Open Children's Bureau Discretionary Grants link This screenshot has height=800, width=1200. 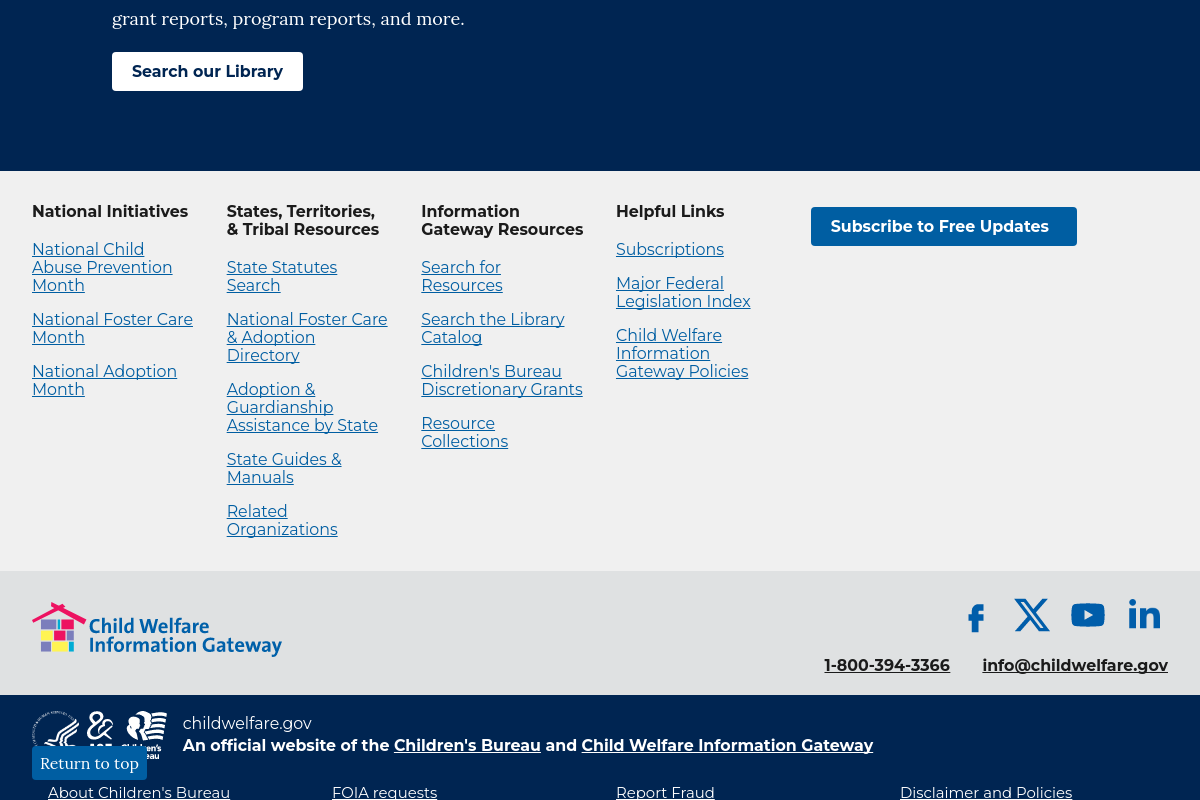[502, 380]
